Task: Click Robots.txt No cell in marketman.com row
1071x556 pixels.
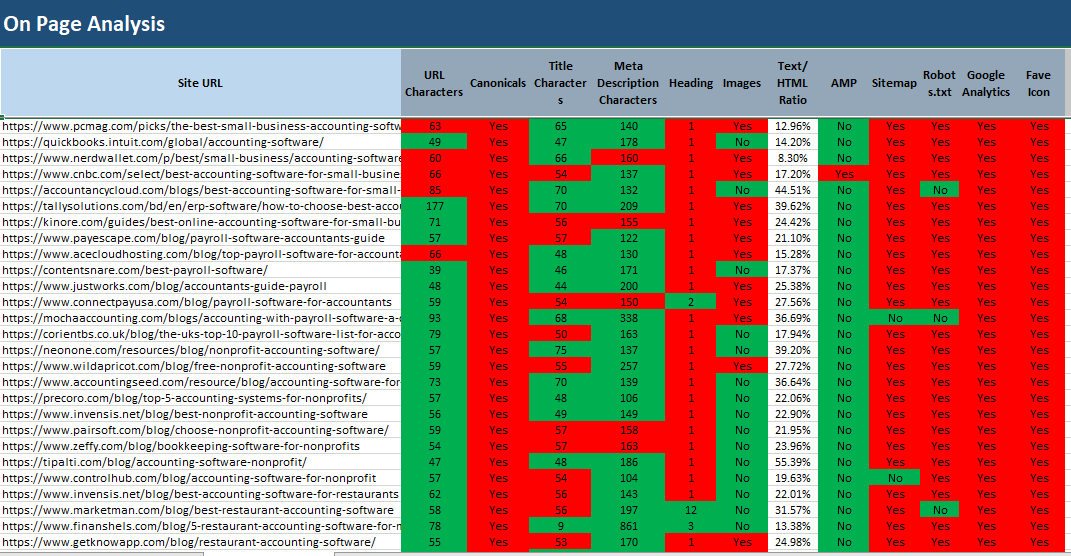Action: (940, 510)
